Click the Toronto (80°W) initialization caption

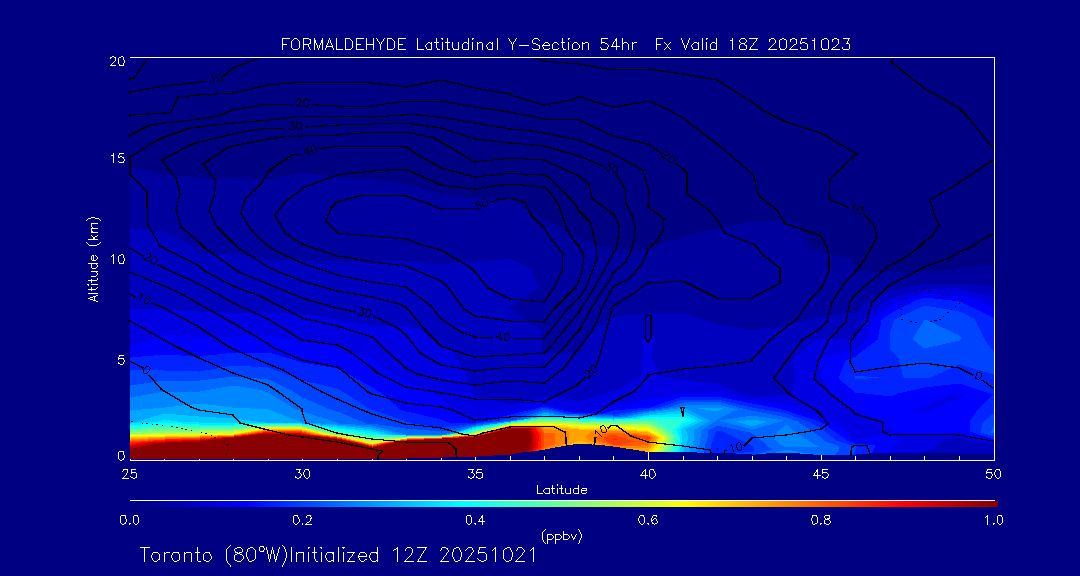coord(338,555)
